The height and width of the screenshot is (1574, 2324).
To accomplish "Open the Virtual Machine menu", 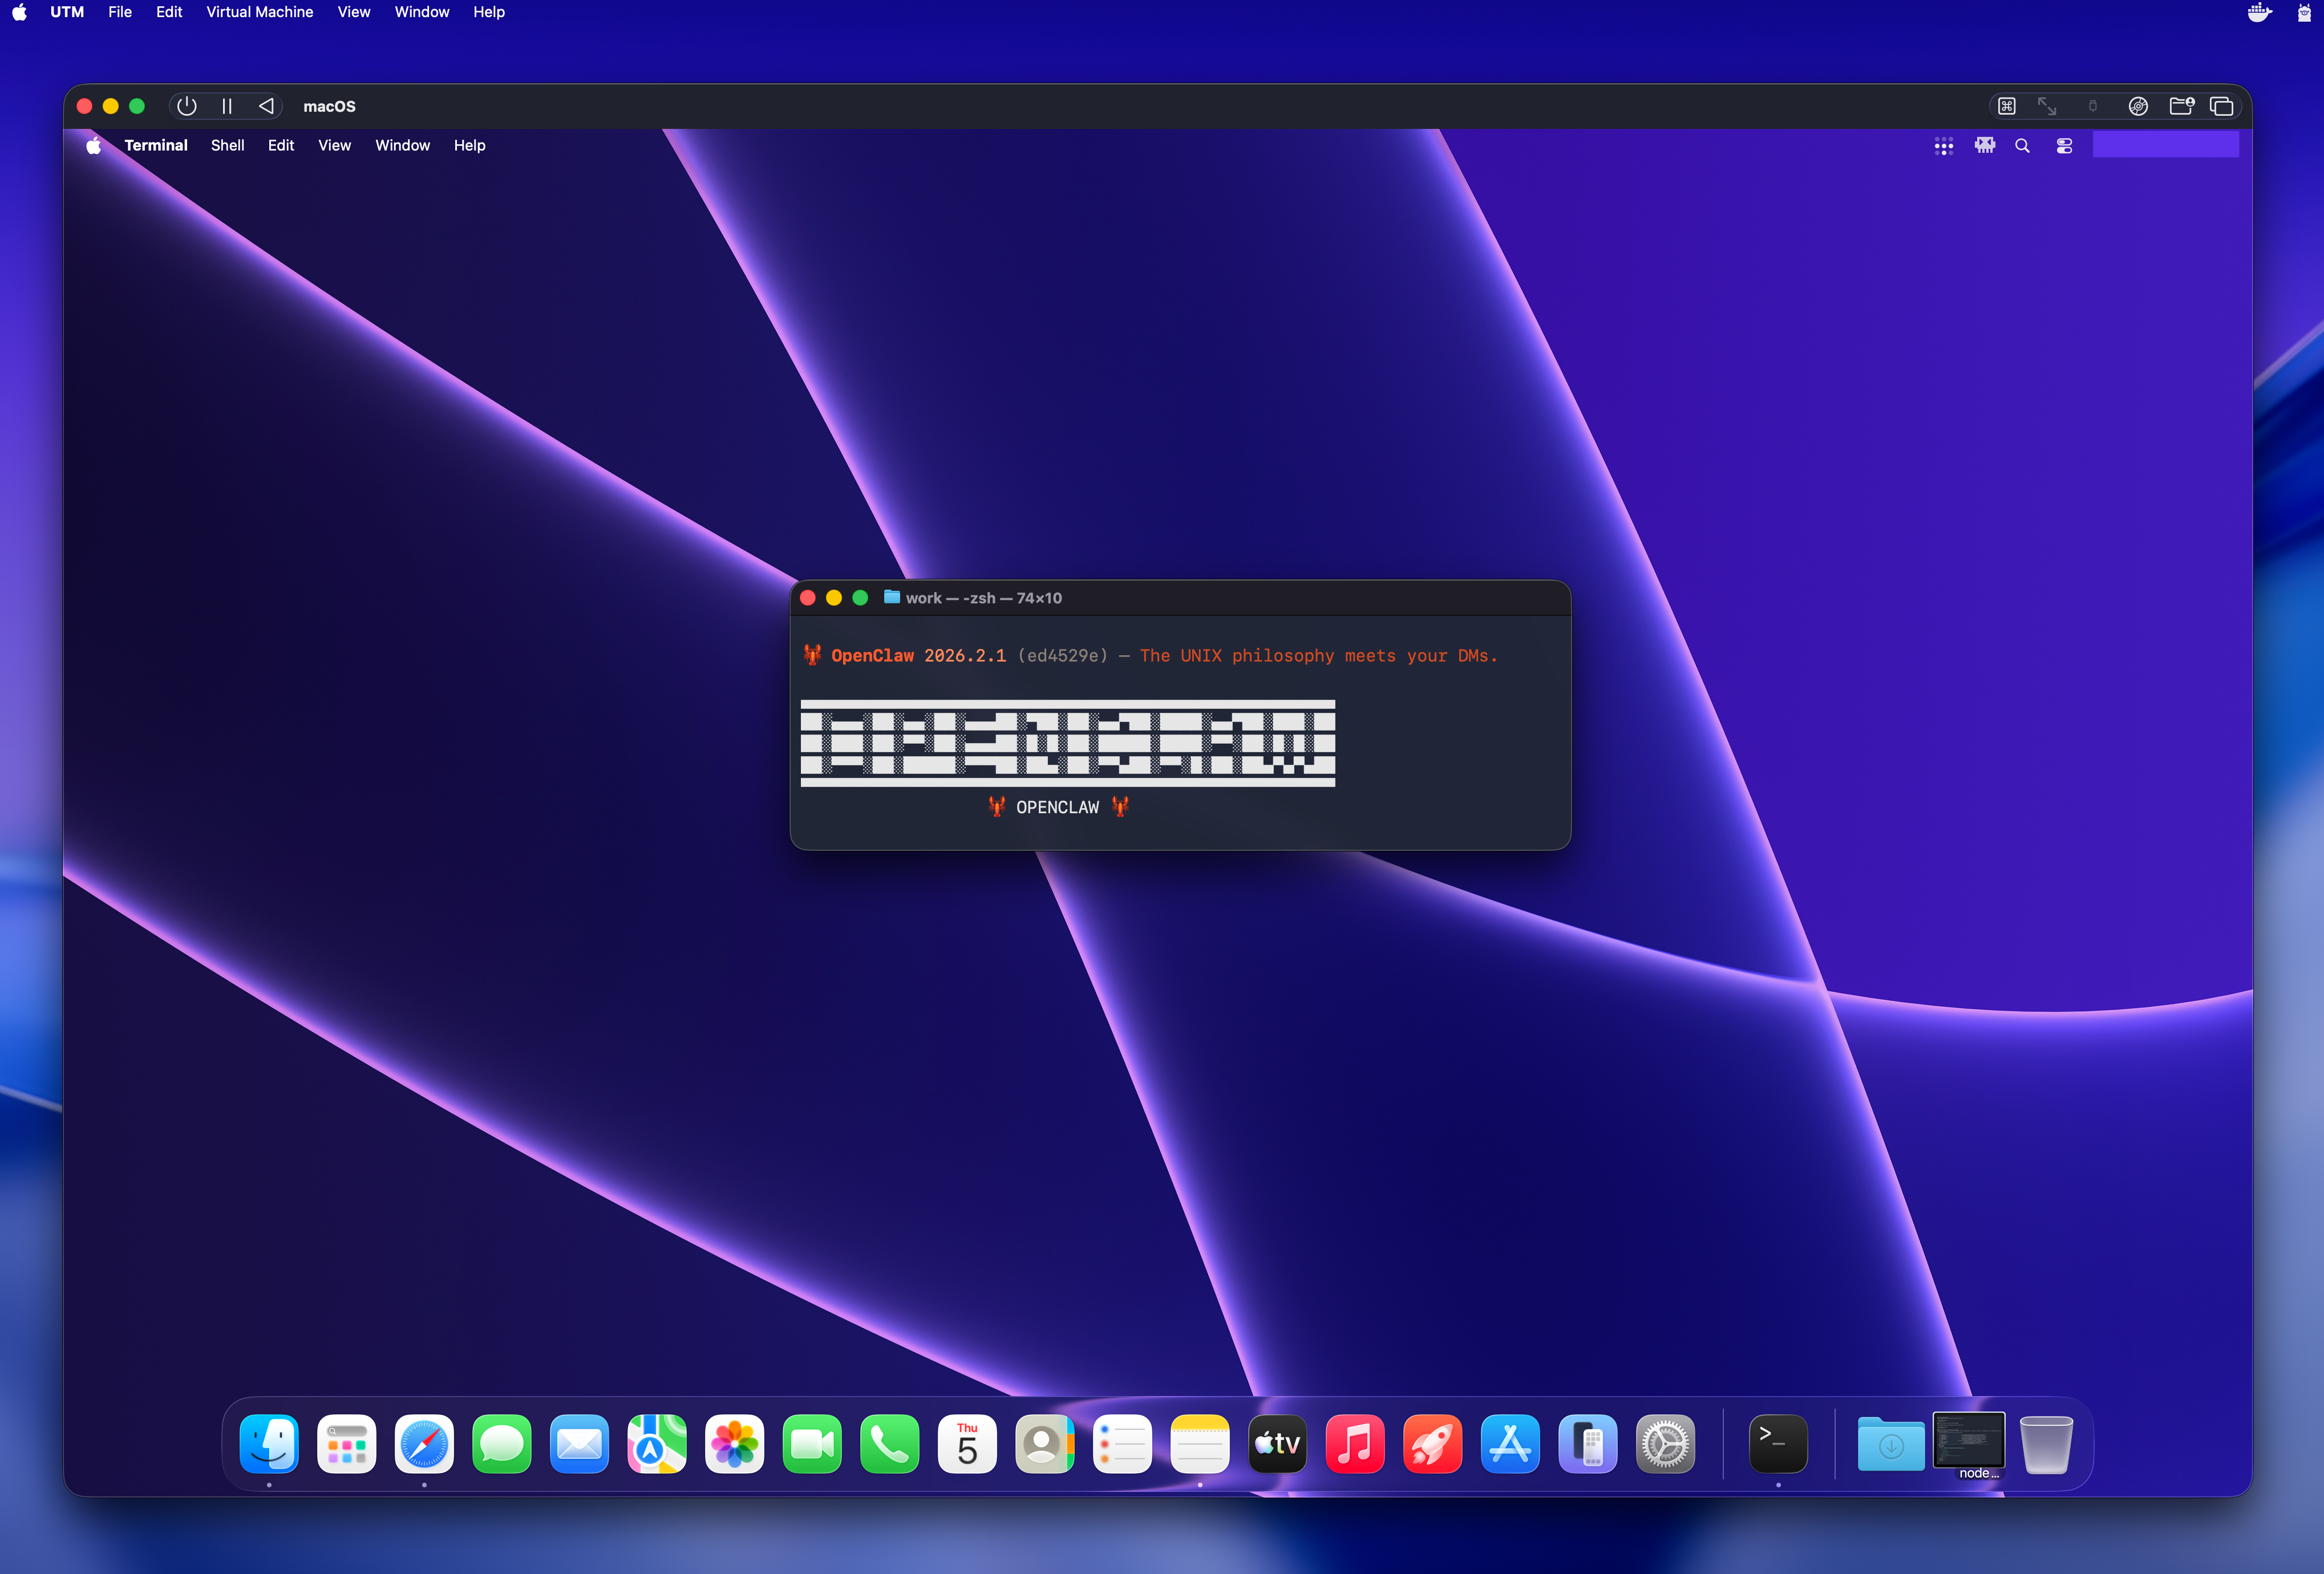I will [259, 12].
